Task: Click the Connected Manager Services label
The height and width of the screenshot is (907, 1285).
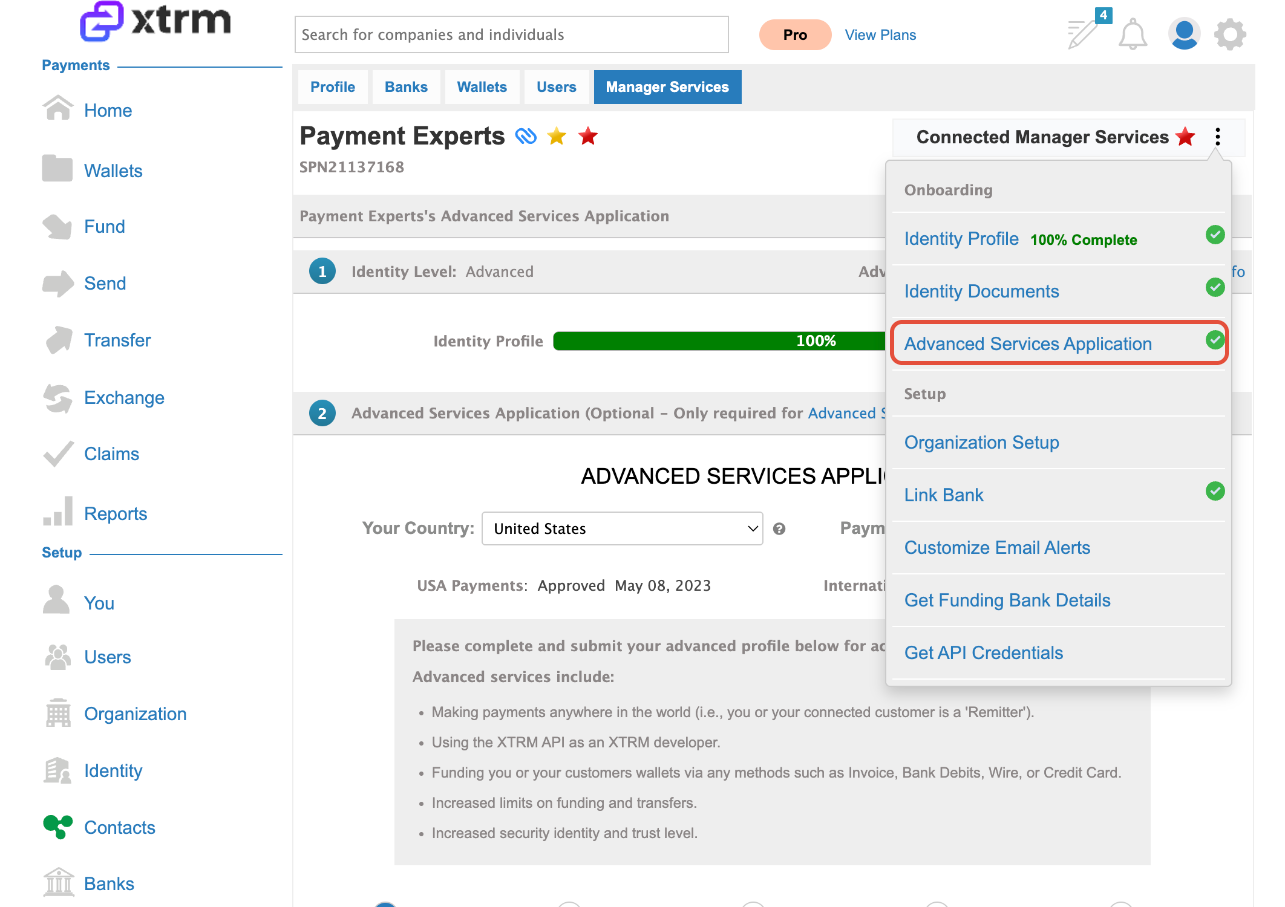Action: [1042, 137]
